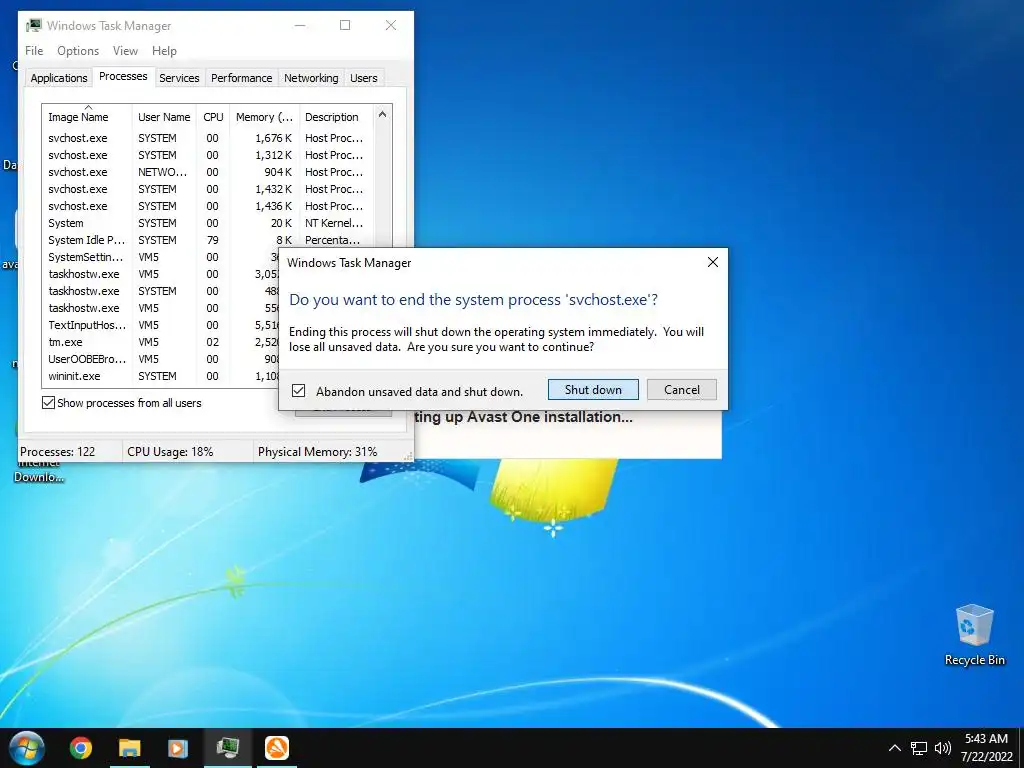Select the svchost.exe row using 1,676 K
1024x768 pixels.
pyautogui.click(x=206, y=138)
